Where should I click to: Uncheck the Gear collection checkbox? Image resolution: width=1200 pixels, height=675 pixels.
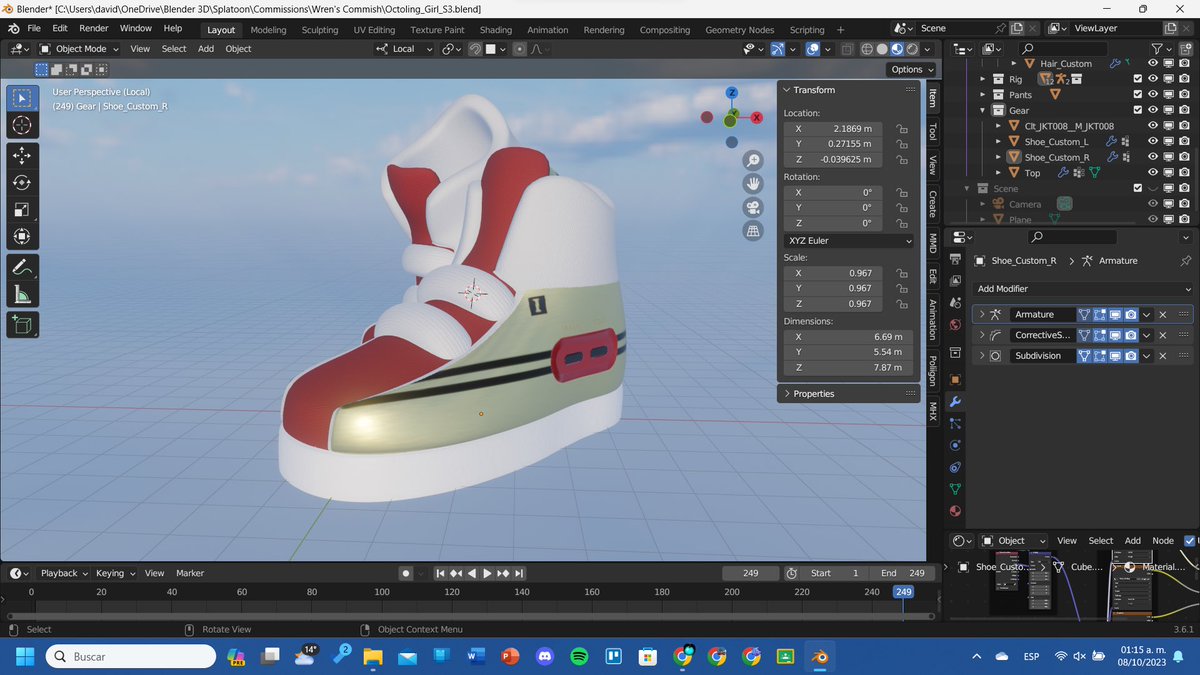1137,110
